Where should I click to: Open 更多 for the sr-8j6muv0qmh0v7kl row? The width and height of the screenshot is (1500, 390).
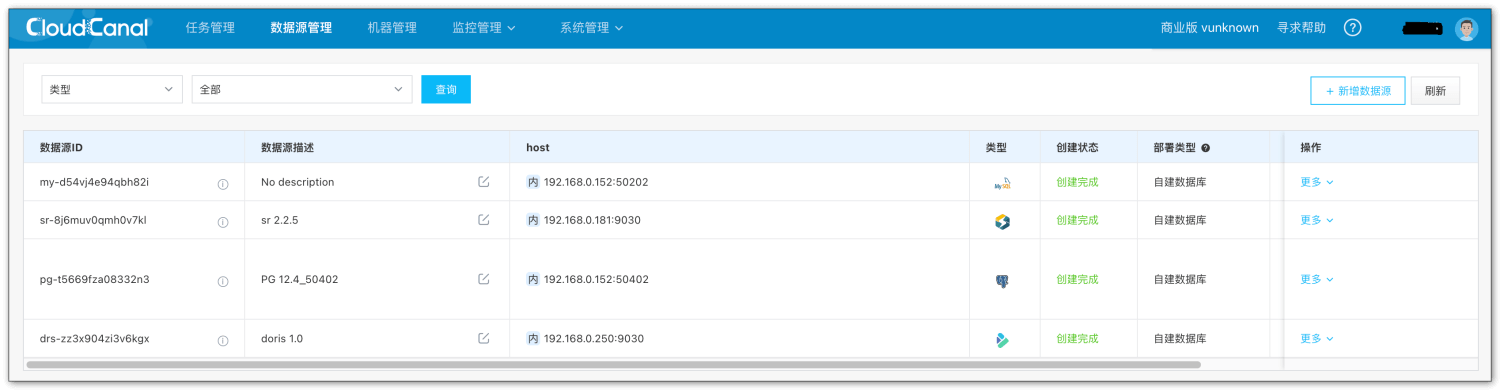1317,220
